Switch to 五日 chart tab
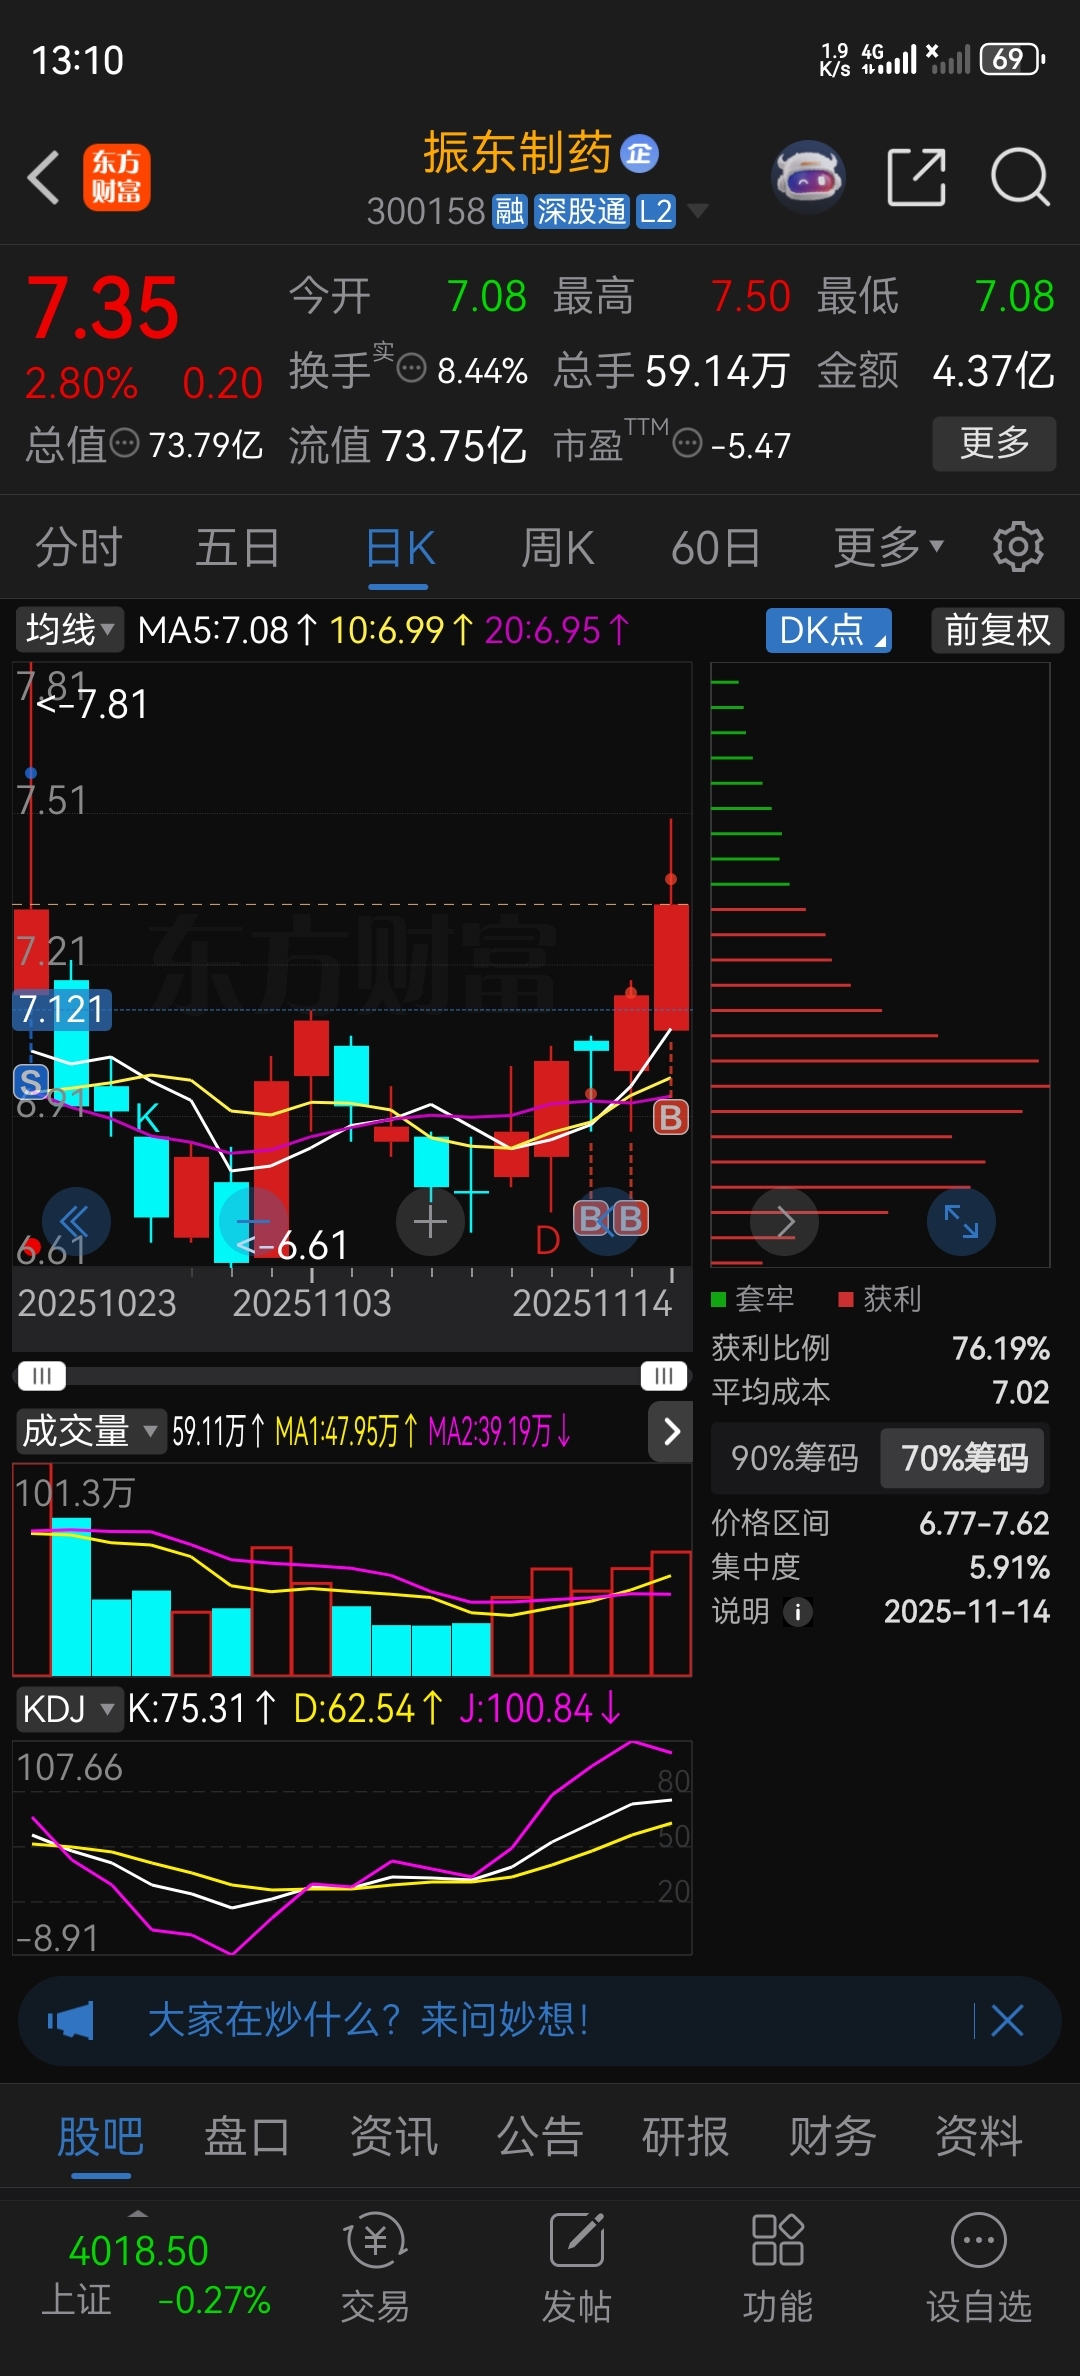 pyautogui.click(x=237, y=547)
